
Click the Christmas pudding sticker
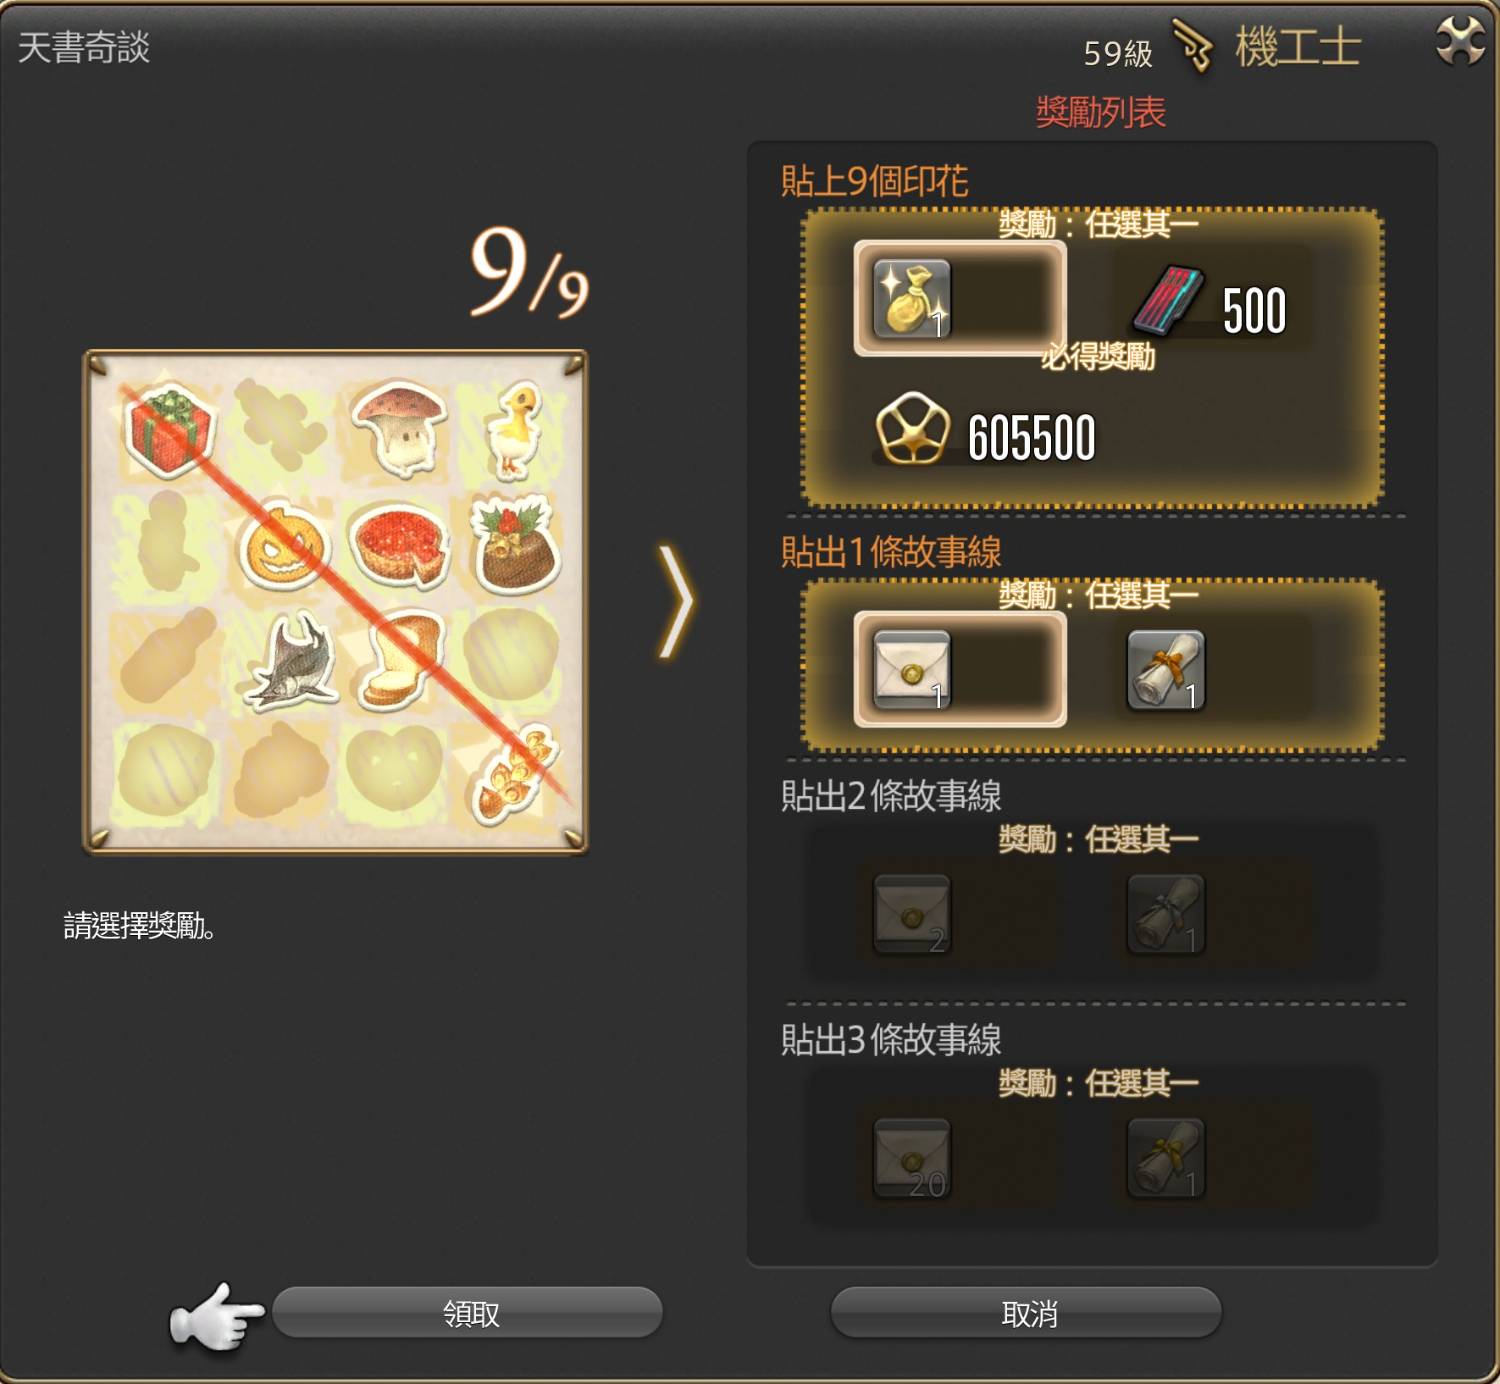click(514, 545)
